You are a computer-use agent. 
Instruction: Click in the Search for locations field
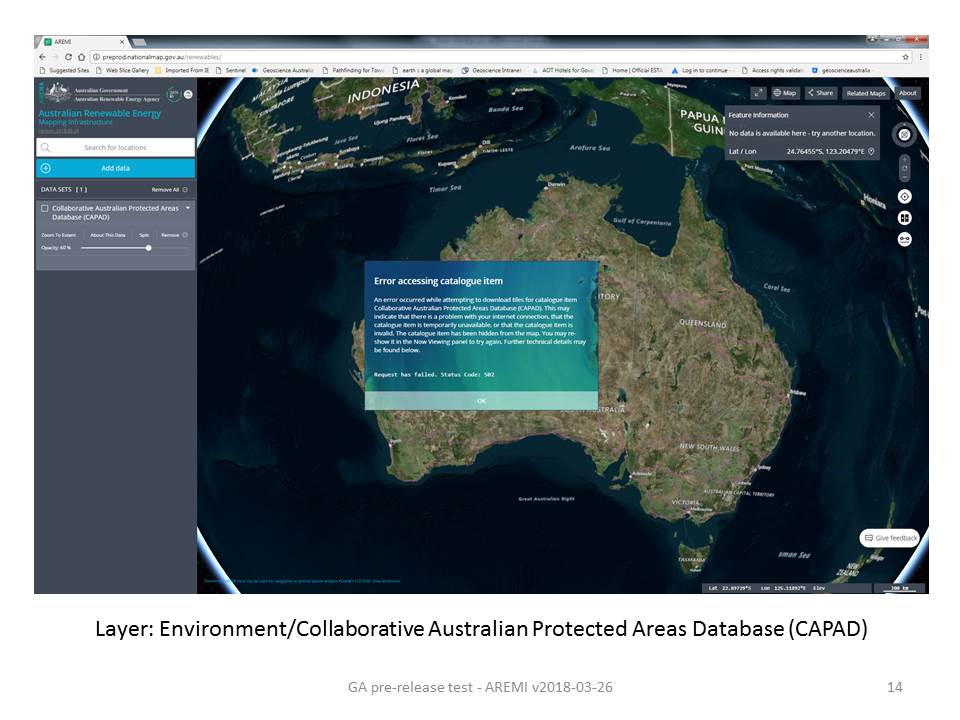pos(116,148)
